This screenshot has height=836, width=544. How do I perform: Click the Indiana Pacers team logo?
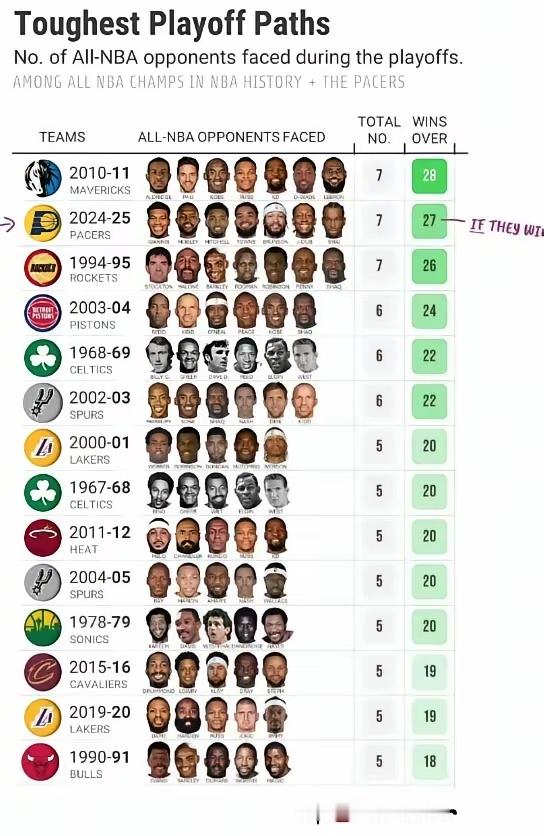pos(43,223)
